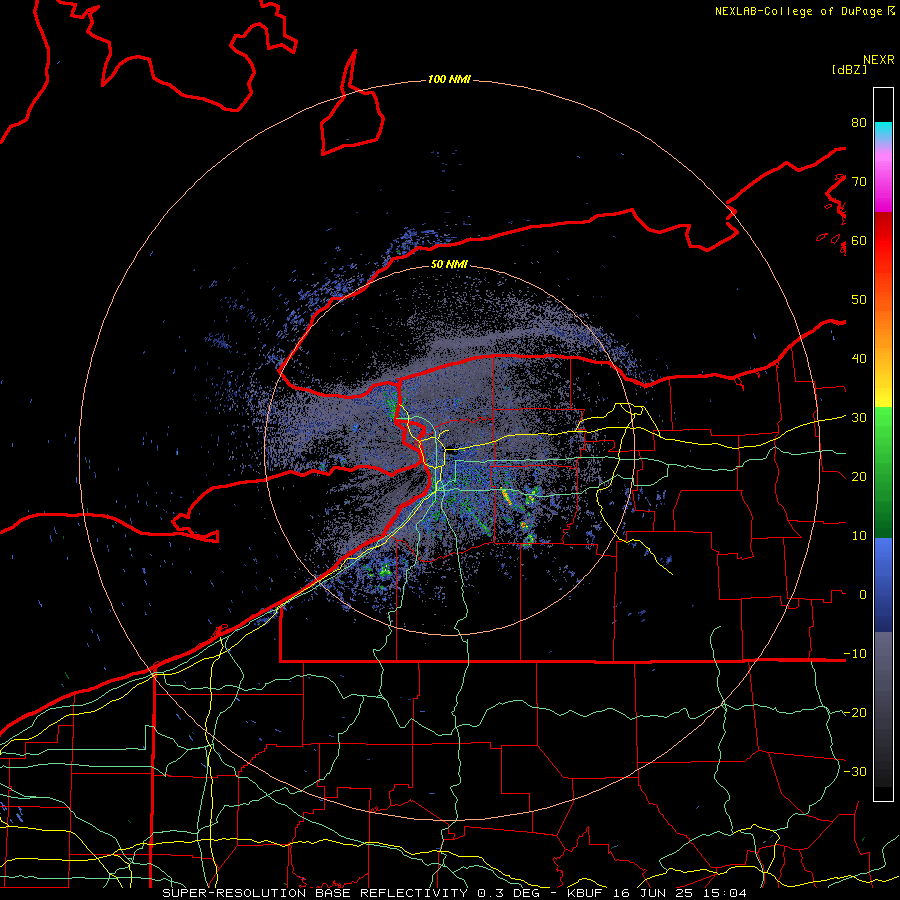Click the 40 value on the dBZ scale
Screen dimensions: 900x900
[x=859, y=359]
